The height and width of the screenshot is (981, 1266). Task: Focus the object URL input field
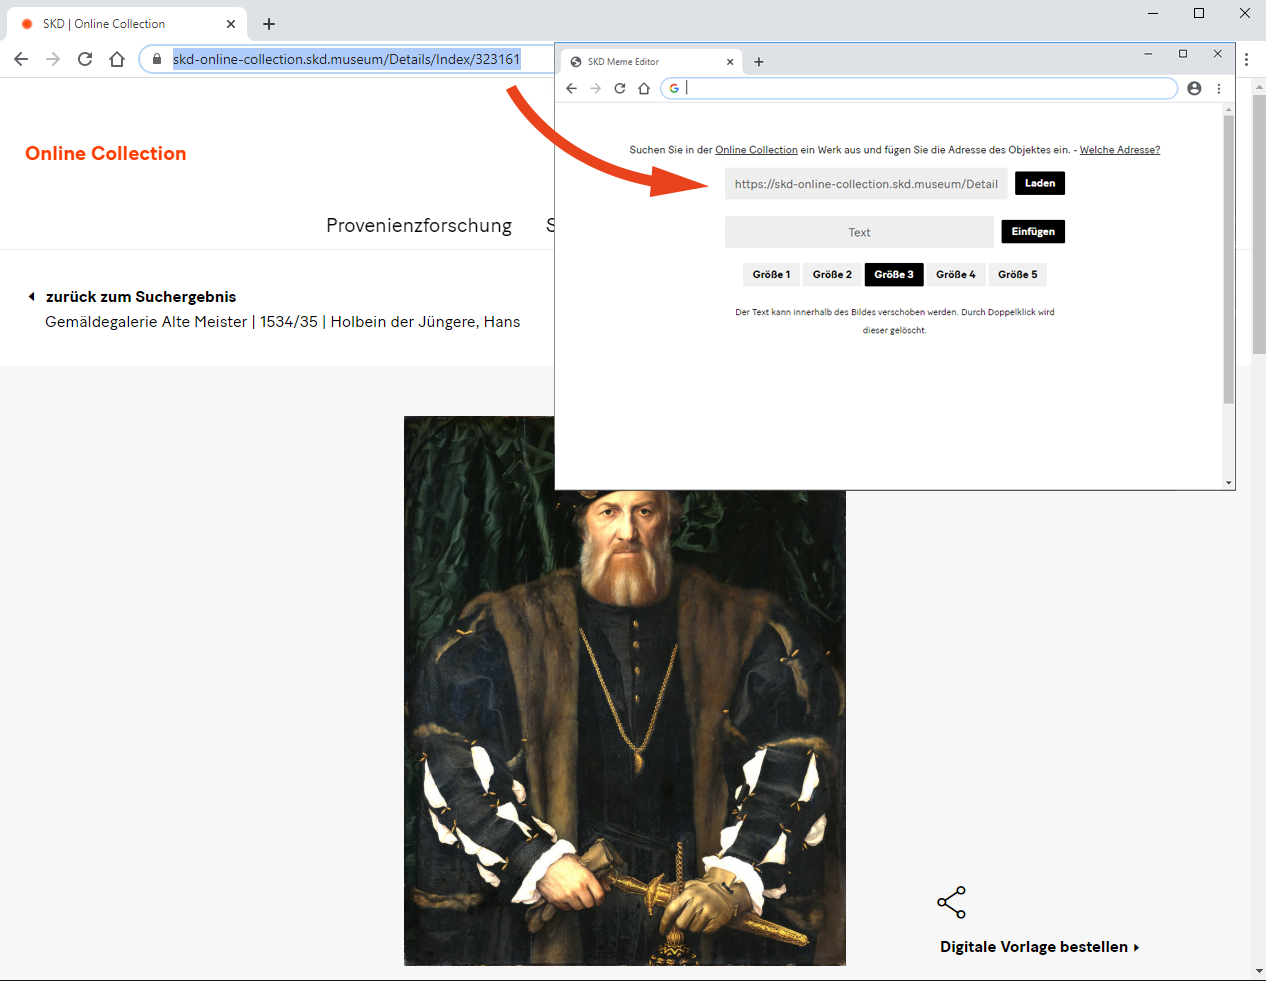click(866, 184)
